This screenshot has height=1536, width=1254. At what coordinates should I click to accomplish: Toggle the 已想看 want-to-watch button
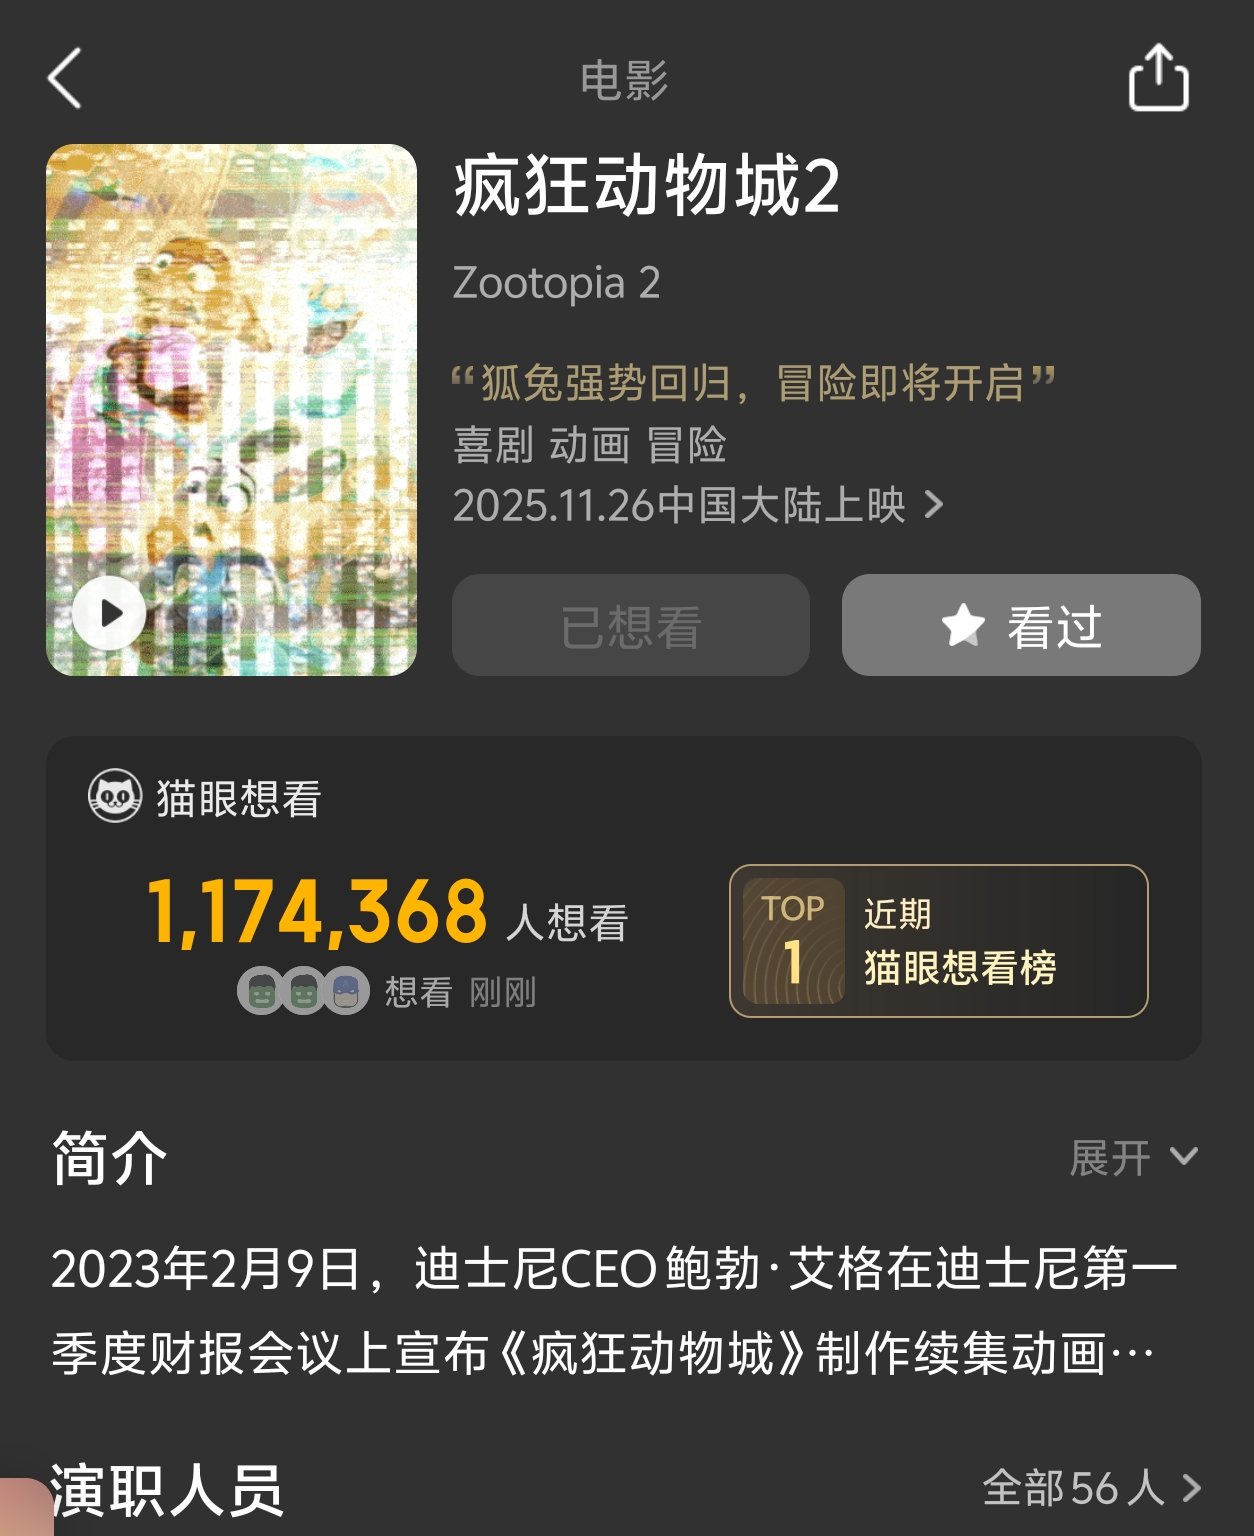[x=630, y=625]
